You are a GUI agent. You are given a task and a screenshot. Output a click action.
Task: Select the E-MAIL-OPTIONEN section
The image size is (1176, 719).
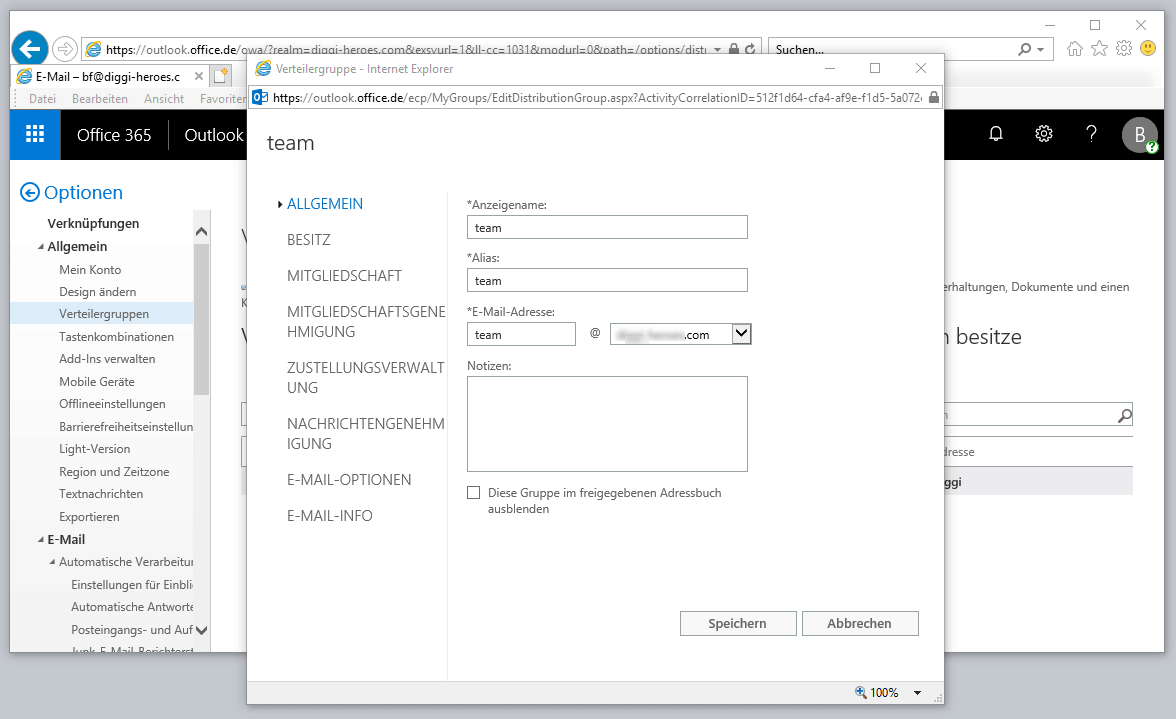coord(348,480)
